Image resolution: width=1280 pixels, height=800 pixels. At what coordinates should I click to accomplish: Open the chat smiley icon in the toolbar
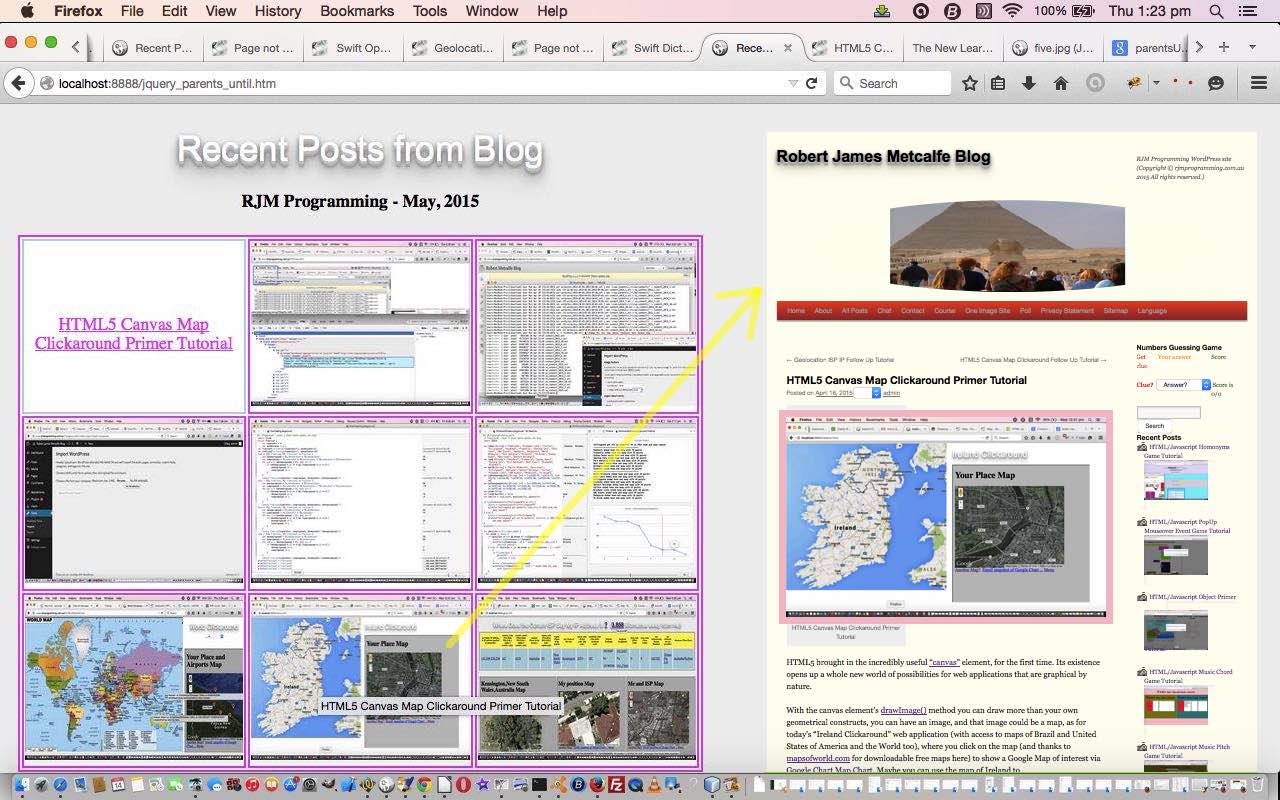click(x=1216, y=83)
